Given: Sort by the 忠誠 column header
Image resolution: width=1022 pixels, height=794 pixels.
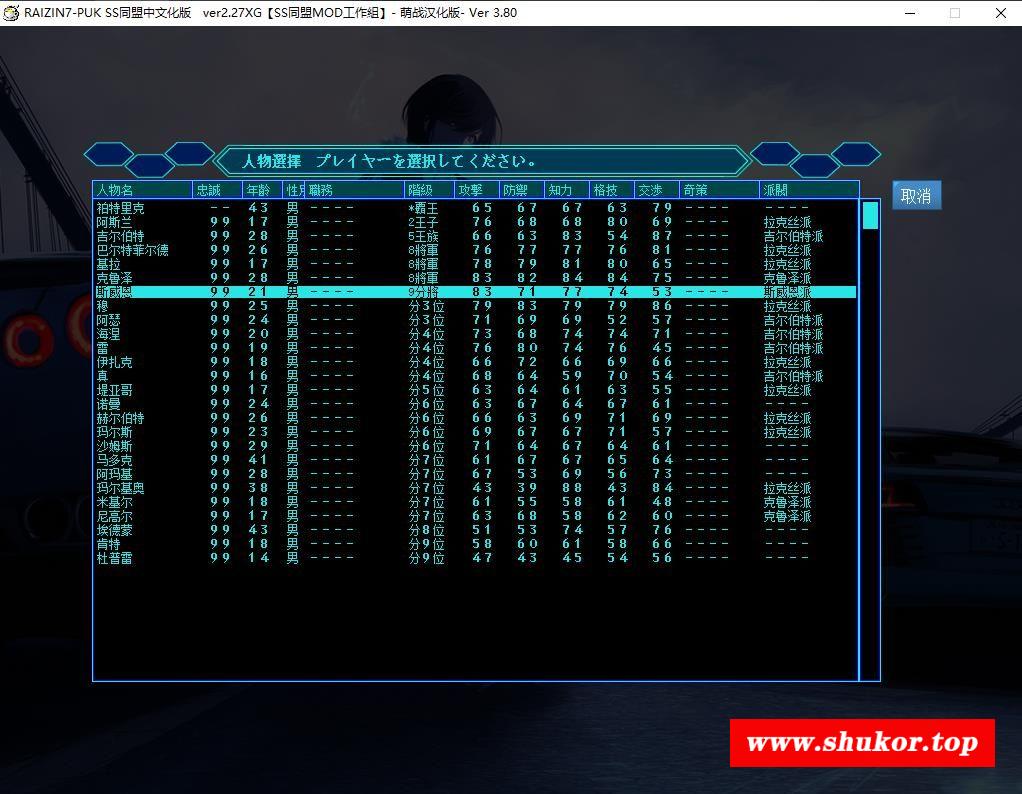Looking at the screenshot, I should coord(218,190).
